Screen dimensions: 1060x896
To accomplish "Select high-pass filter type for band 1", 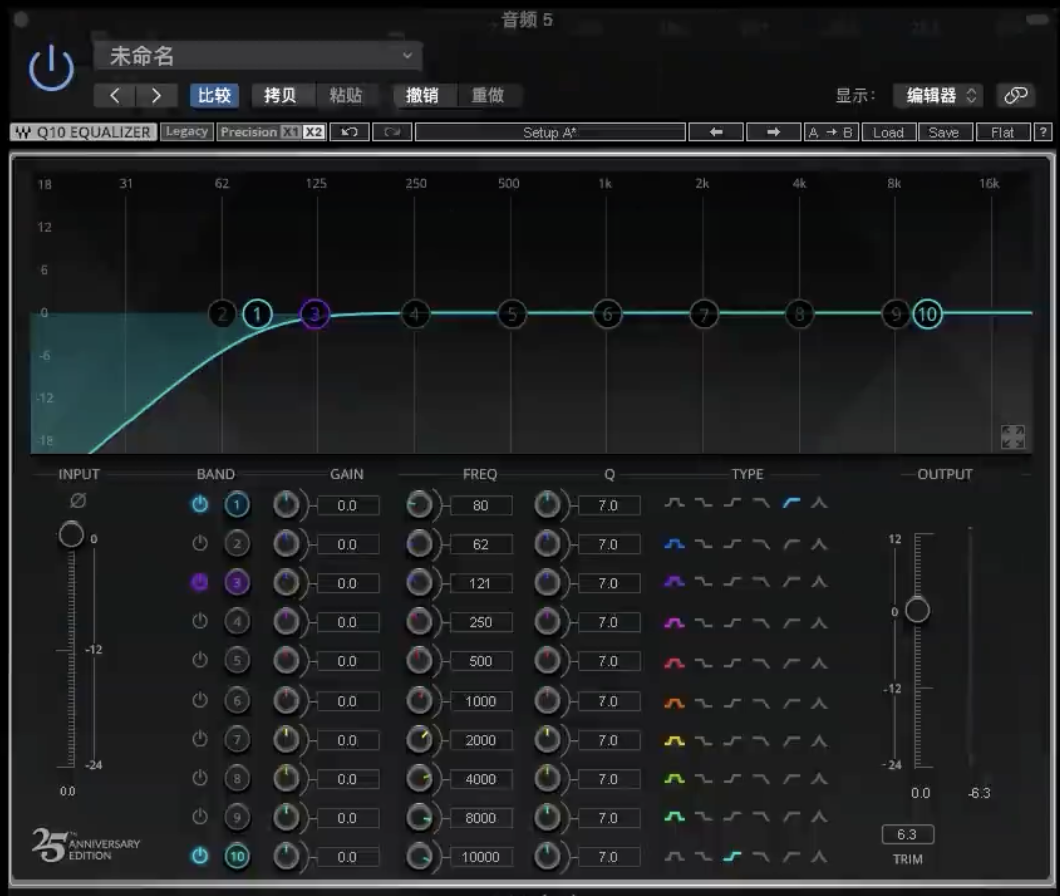I will (791, 504).
